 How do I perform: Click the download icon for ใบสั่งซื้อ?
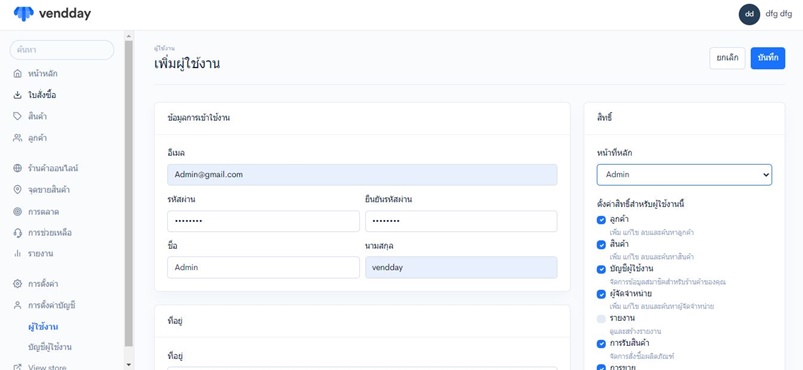17,95
